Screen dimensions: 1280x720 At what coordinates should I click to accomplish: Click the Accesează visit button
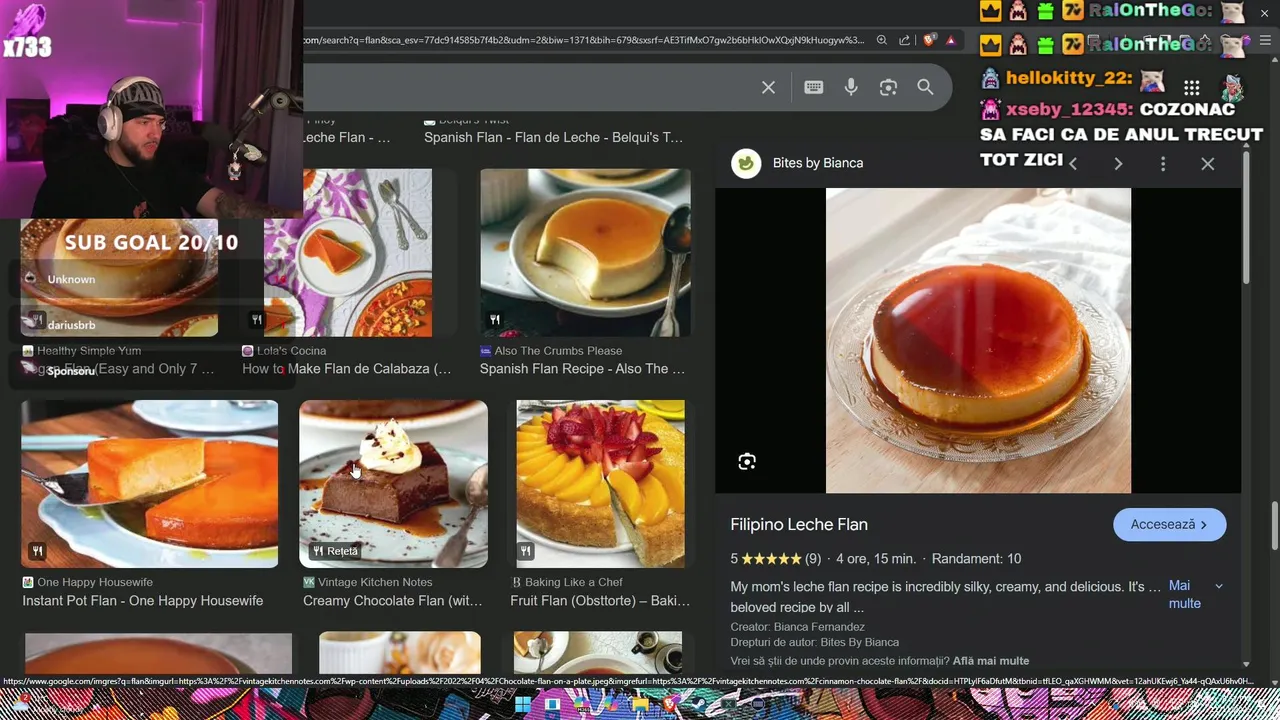[x=1169, y=524]
